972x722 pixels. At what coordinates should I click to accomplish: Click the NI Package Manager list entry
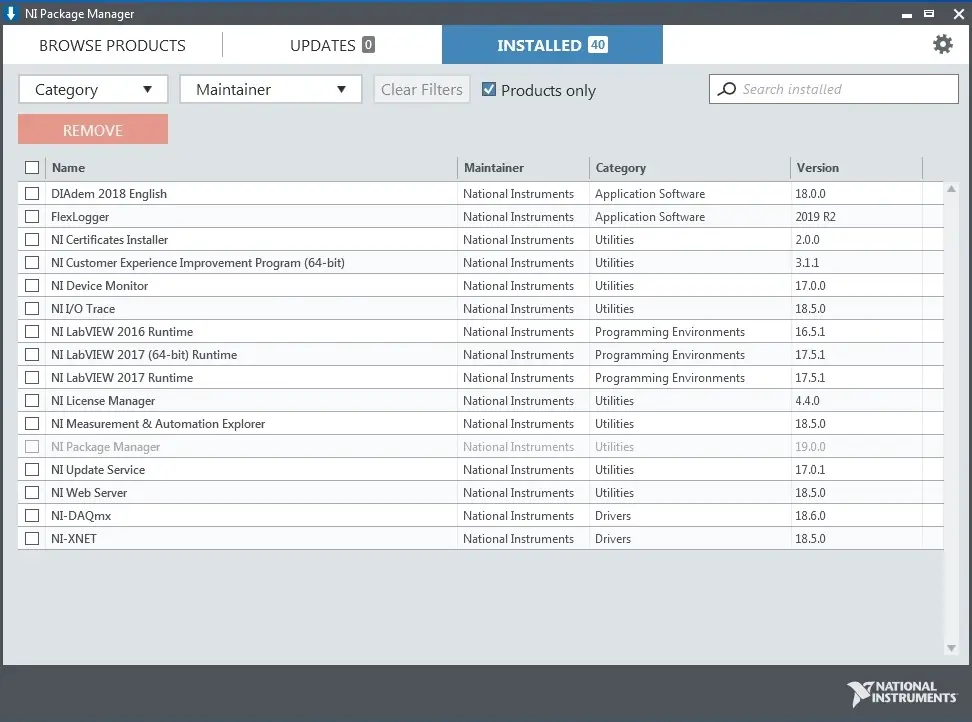(481, 446)
